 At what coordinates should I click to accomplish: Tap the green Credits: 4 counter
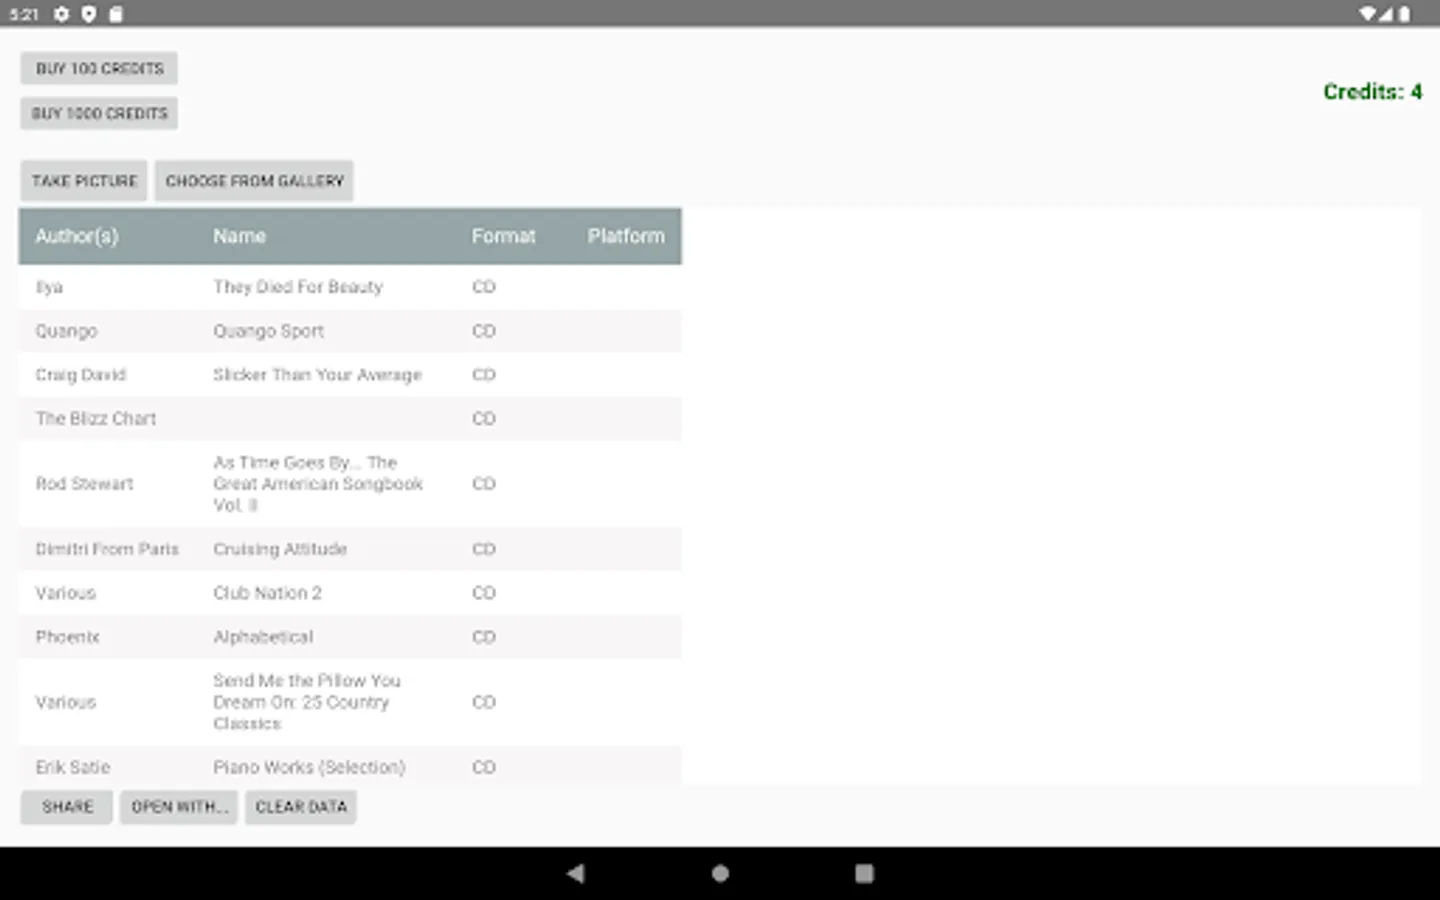click(1372, 91)
